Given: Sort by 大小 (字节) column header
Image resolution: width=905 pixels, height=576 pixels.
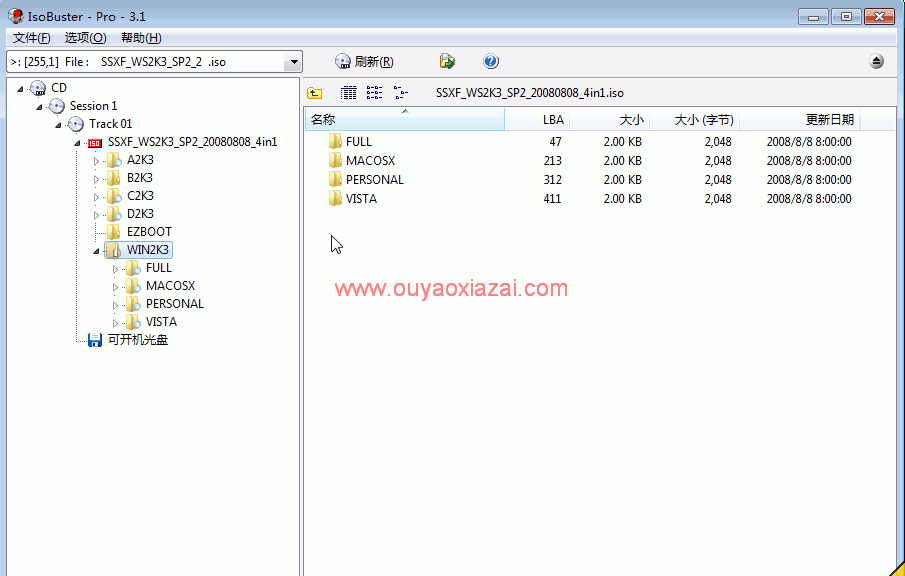Looking at the screenshot, I should click(x=694, y=119).
